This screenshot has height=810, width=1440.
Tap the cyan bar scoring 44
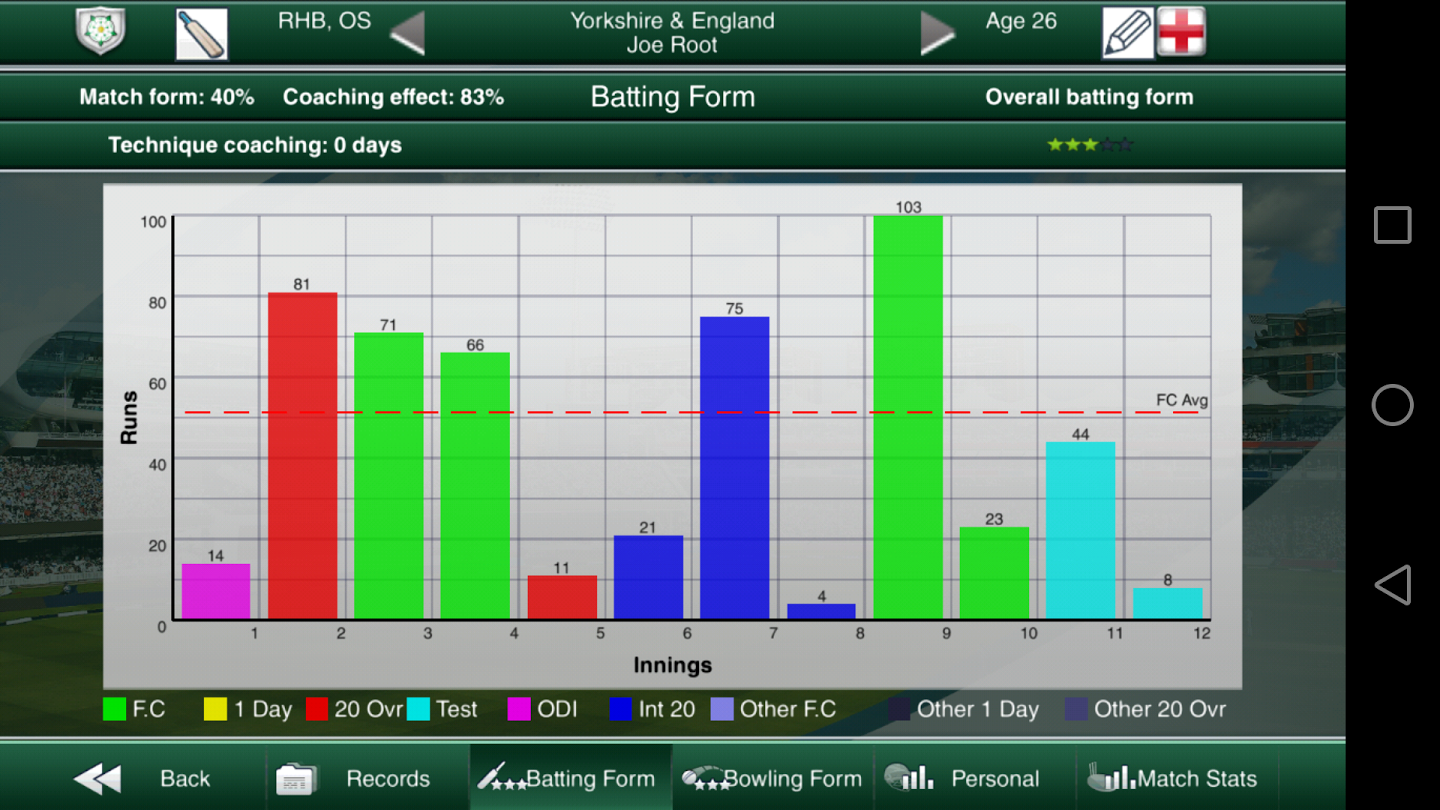click(x=1081, y=530)
